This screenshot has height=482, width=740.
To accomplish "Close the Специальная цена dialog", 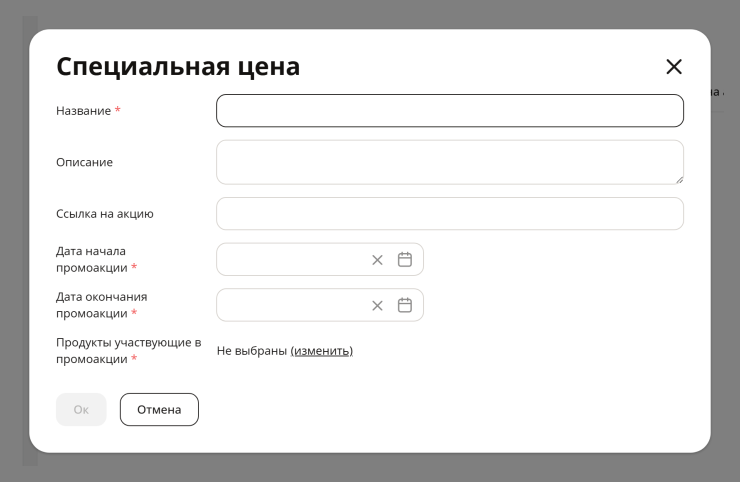I will tap(674, 67).
